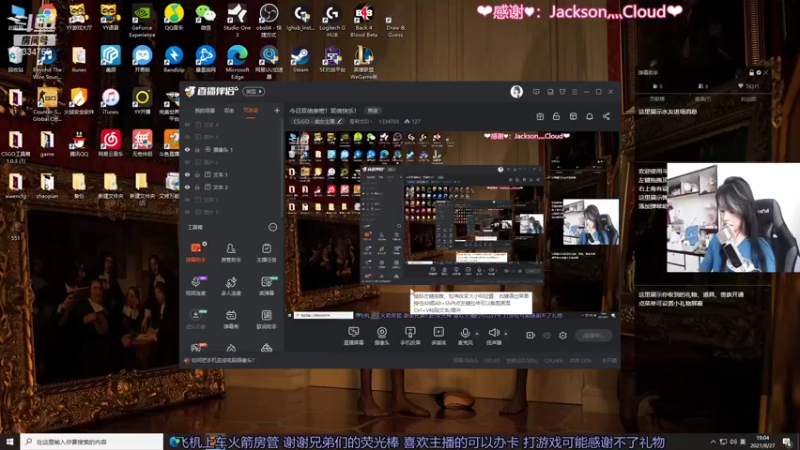Open Bandizip desktop shortcut
Viewport: 800px width, 450px height.
(x=173, y=60)
